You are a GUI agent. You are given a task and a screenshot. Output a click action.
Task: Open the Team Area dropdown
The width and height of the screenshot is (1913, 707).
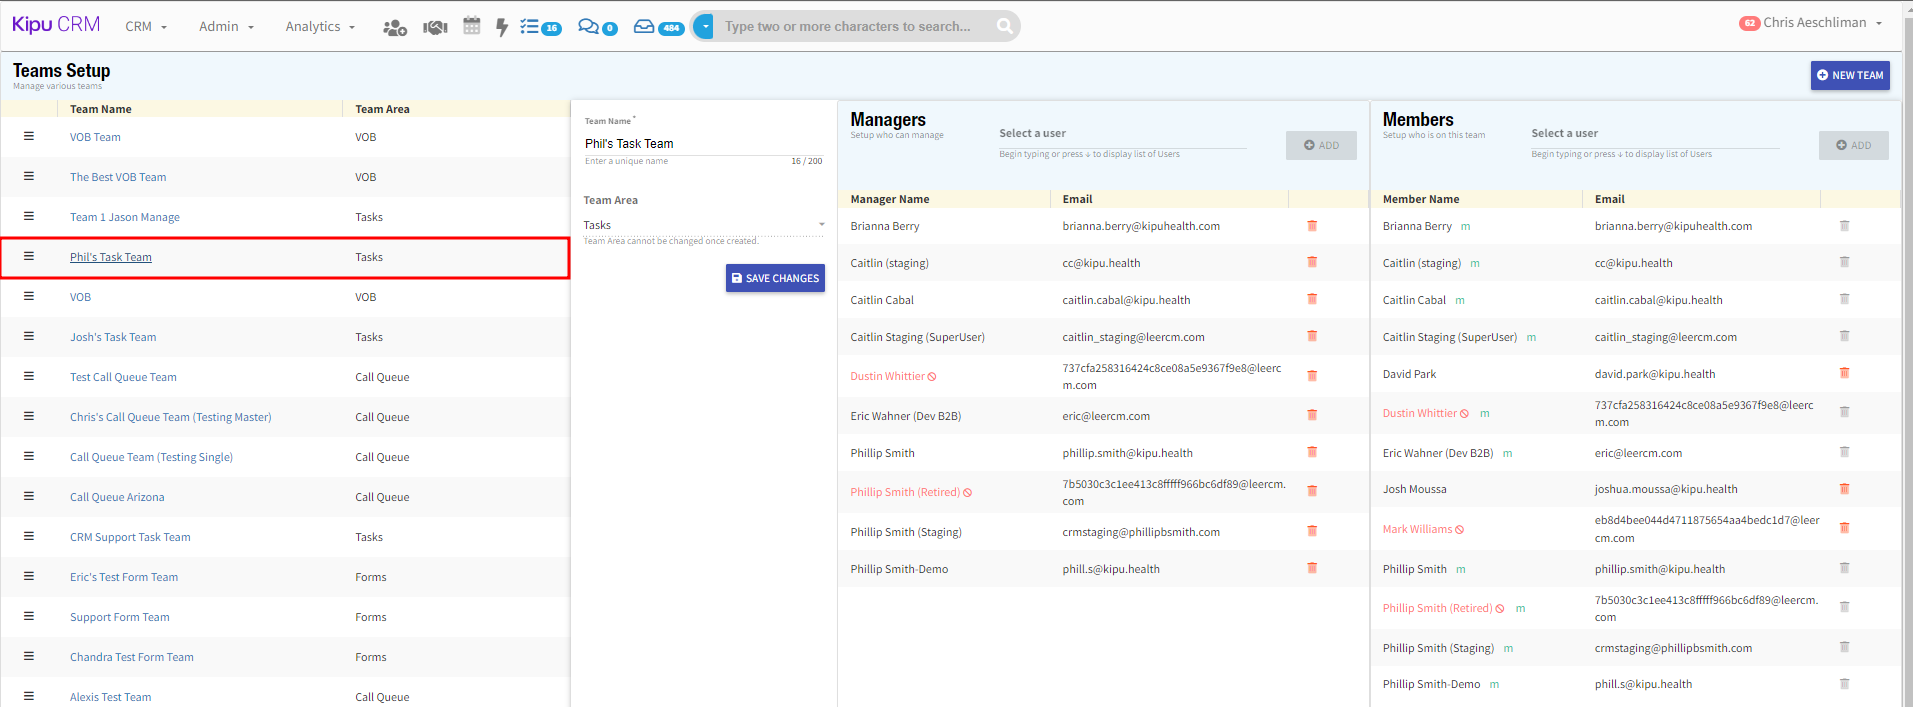(x=703, y=225)
